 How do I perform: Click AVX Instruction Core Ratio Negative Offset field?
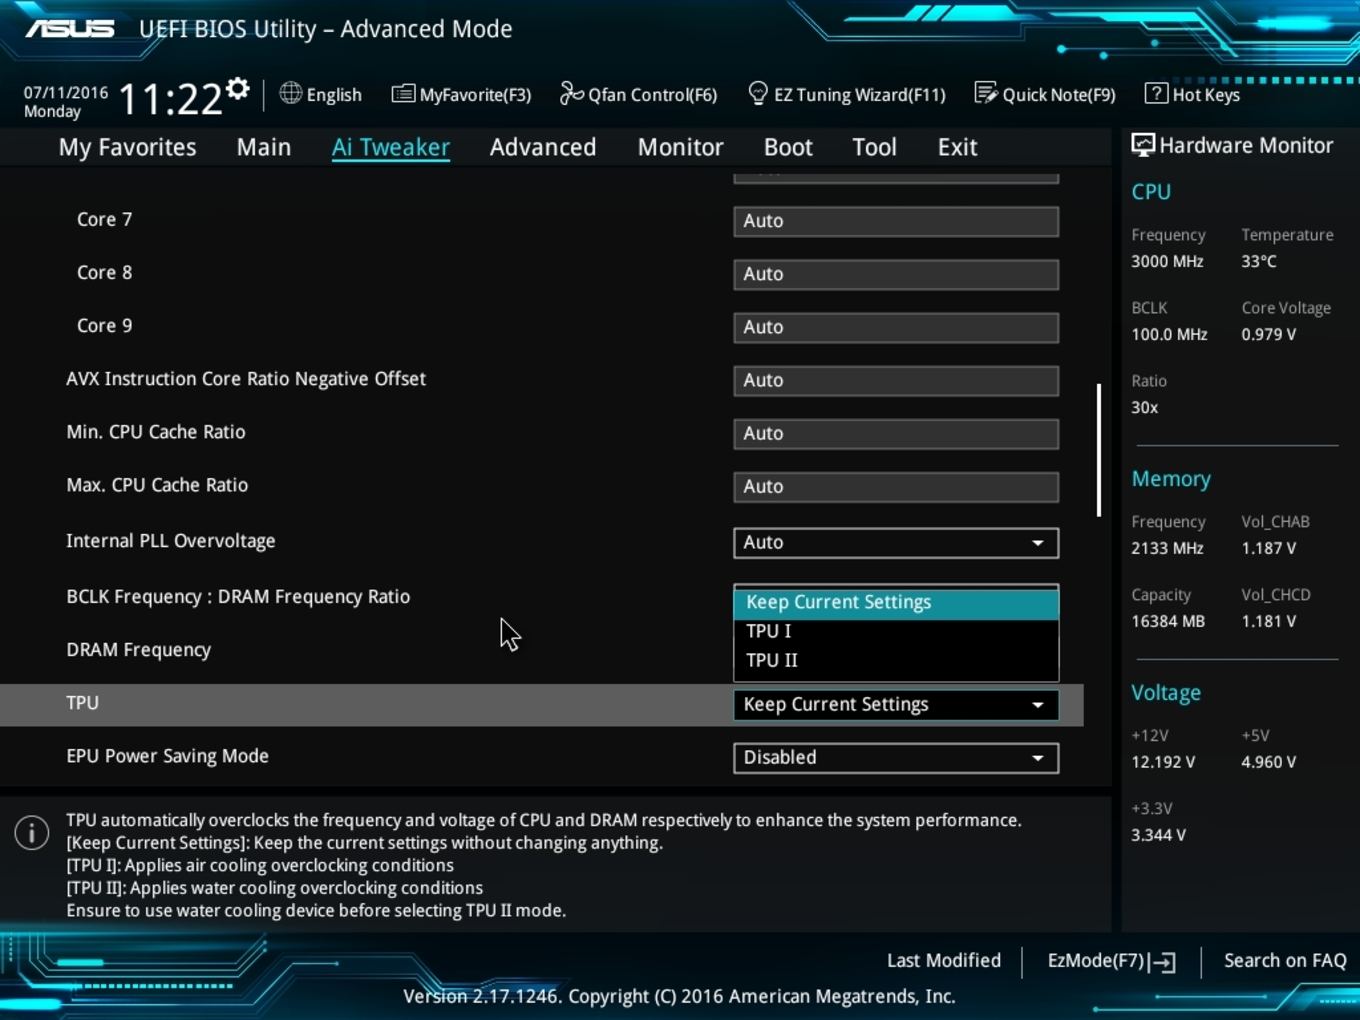tap(896, 380)
